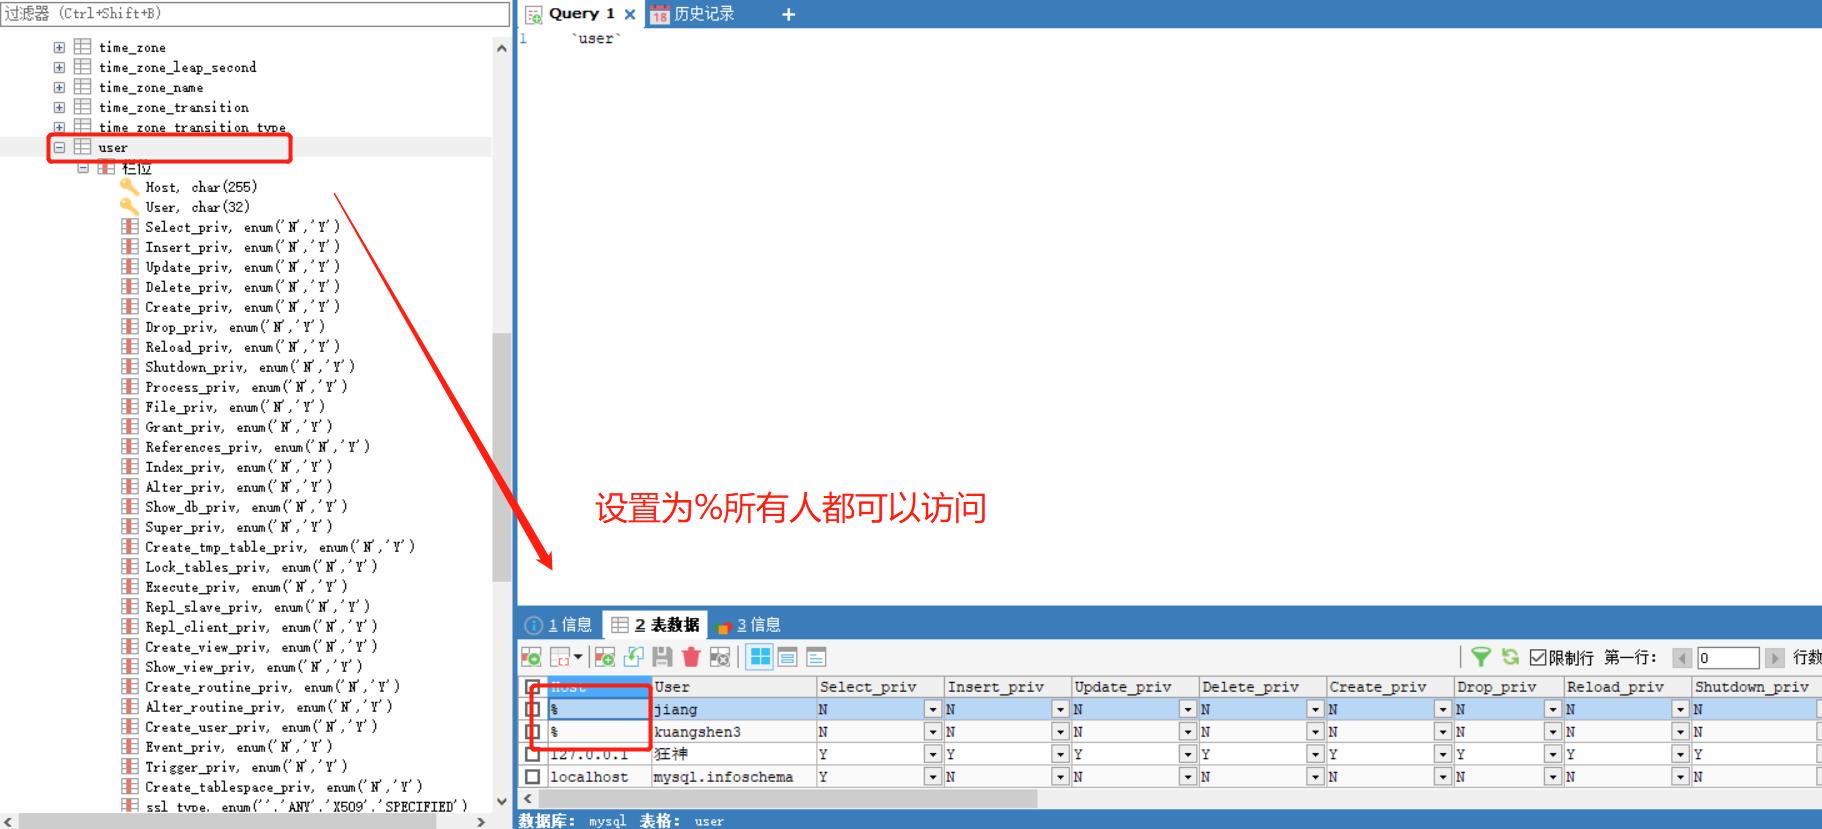This screenshot has width=1822, height=829.
Task: Check the row checkbox for mysql.infoschema
Action: point(532,777)
